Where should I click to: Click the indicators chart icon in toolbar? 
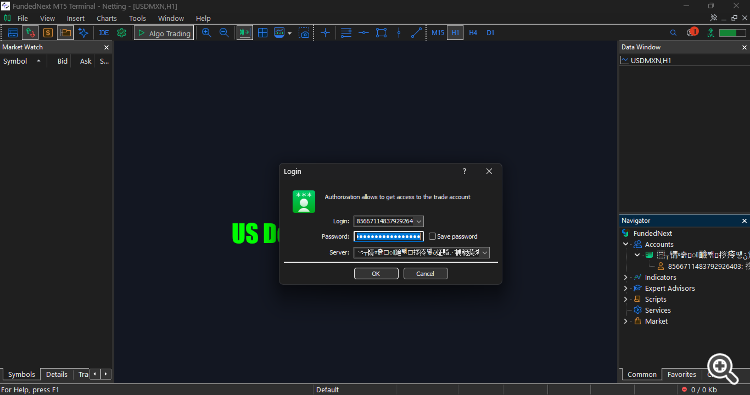click(279, 33)
